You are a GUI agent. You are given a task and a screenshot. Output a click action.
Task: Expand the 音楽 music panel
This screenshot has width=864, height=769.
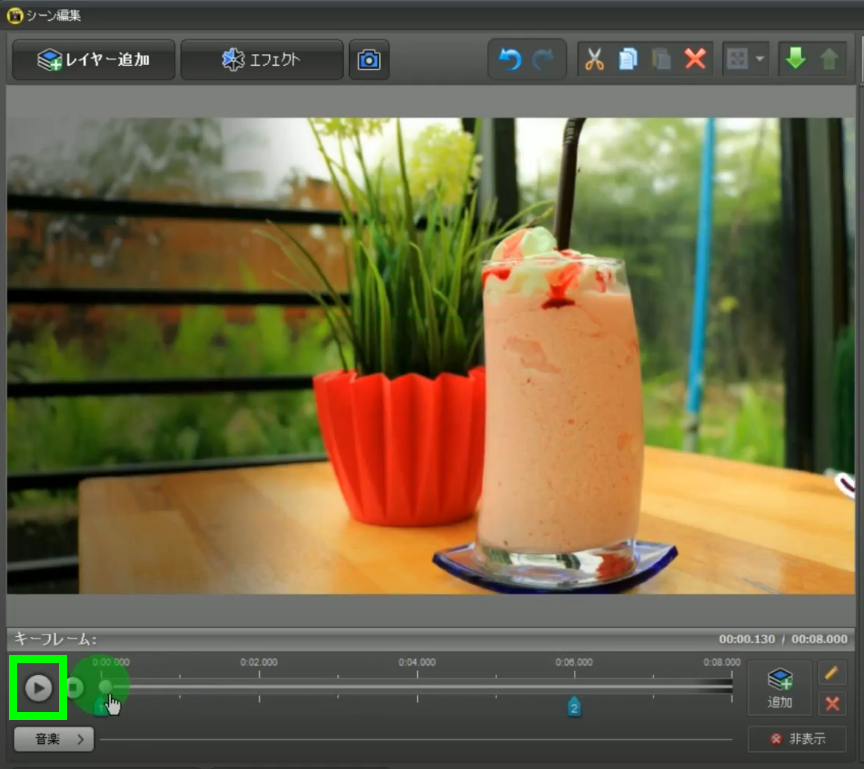(54, 739)
